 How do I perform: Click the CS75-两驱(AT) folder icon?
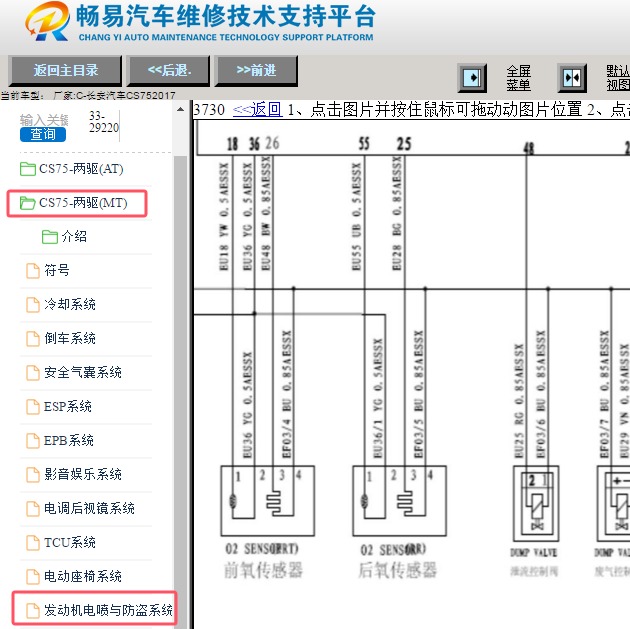(x=28, y=169)
